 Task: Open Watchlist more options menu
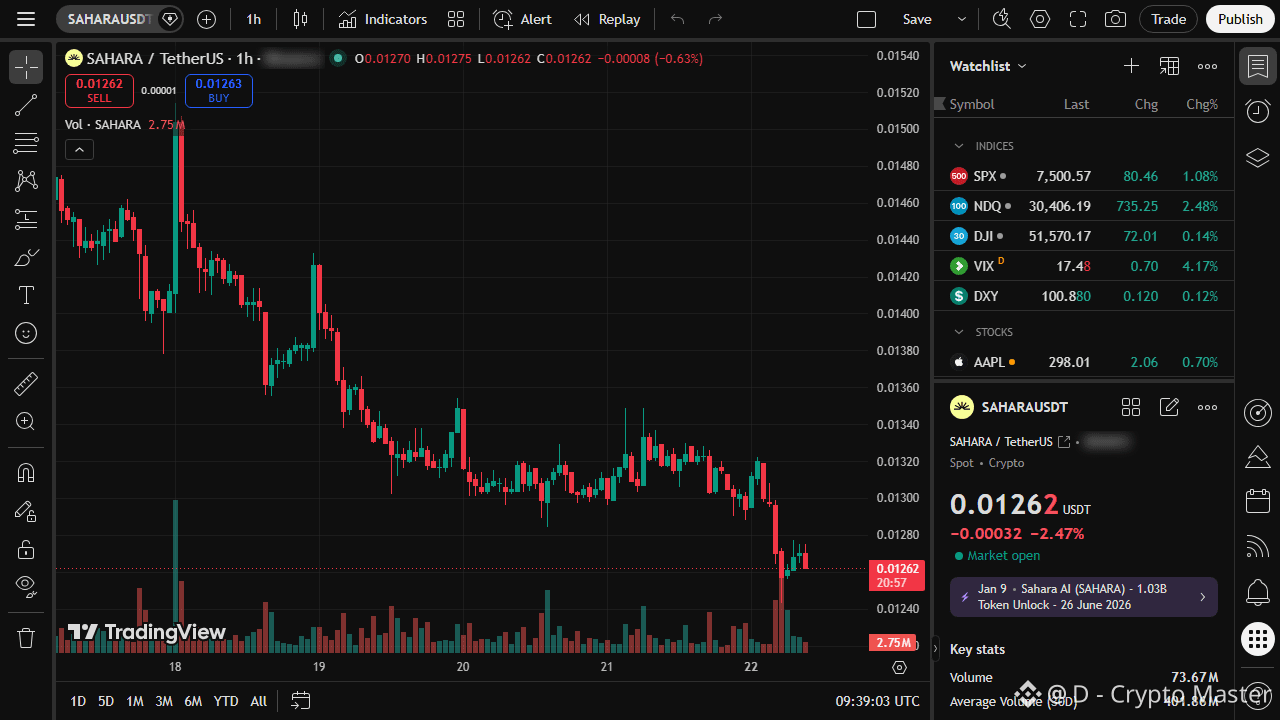pyautogui.click(x=1207, y=66)
